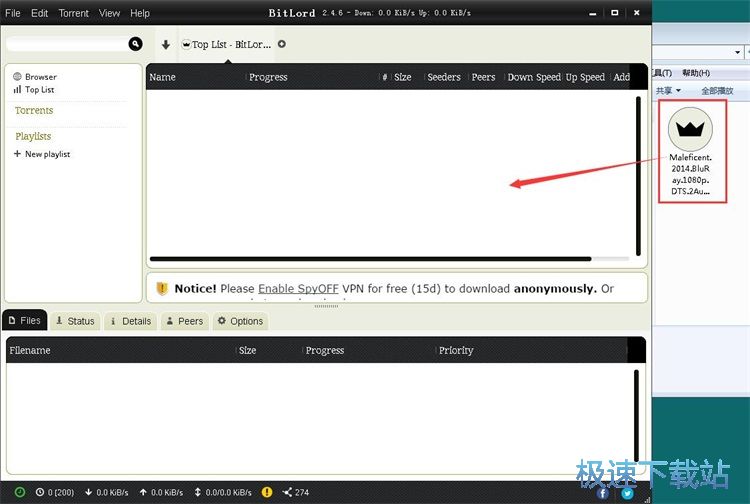The image size is (750, 504).
Task: Click the torrent list vertical scrollbar
Action: [638, 176]
